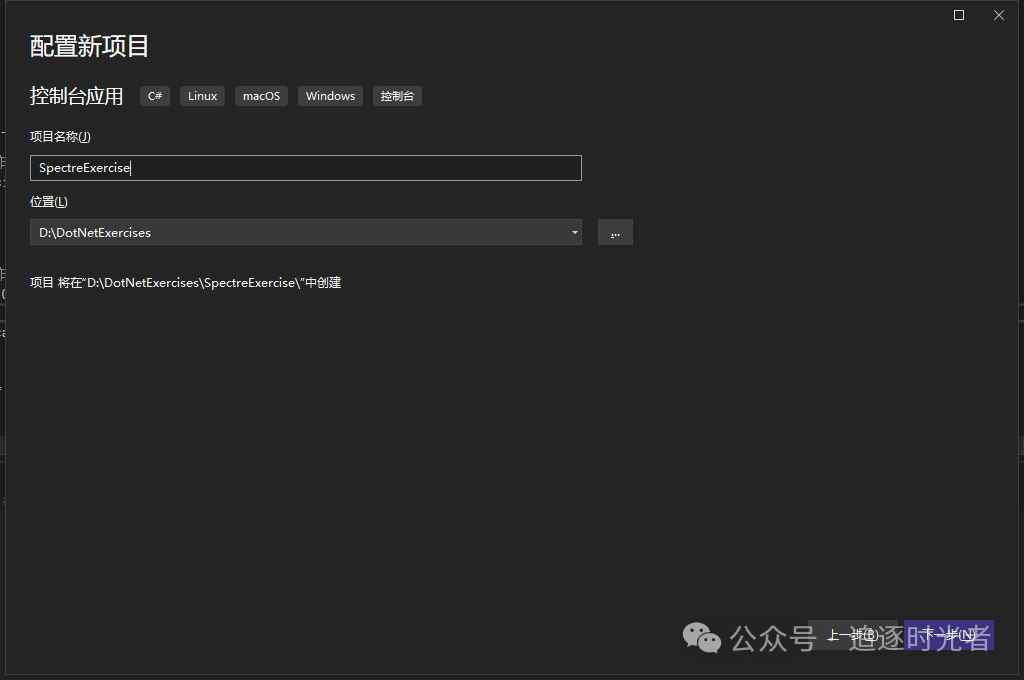Close the configure project dialog
The height and width of the screenshot is (680, 1024).
(998, 14)
